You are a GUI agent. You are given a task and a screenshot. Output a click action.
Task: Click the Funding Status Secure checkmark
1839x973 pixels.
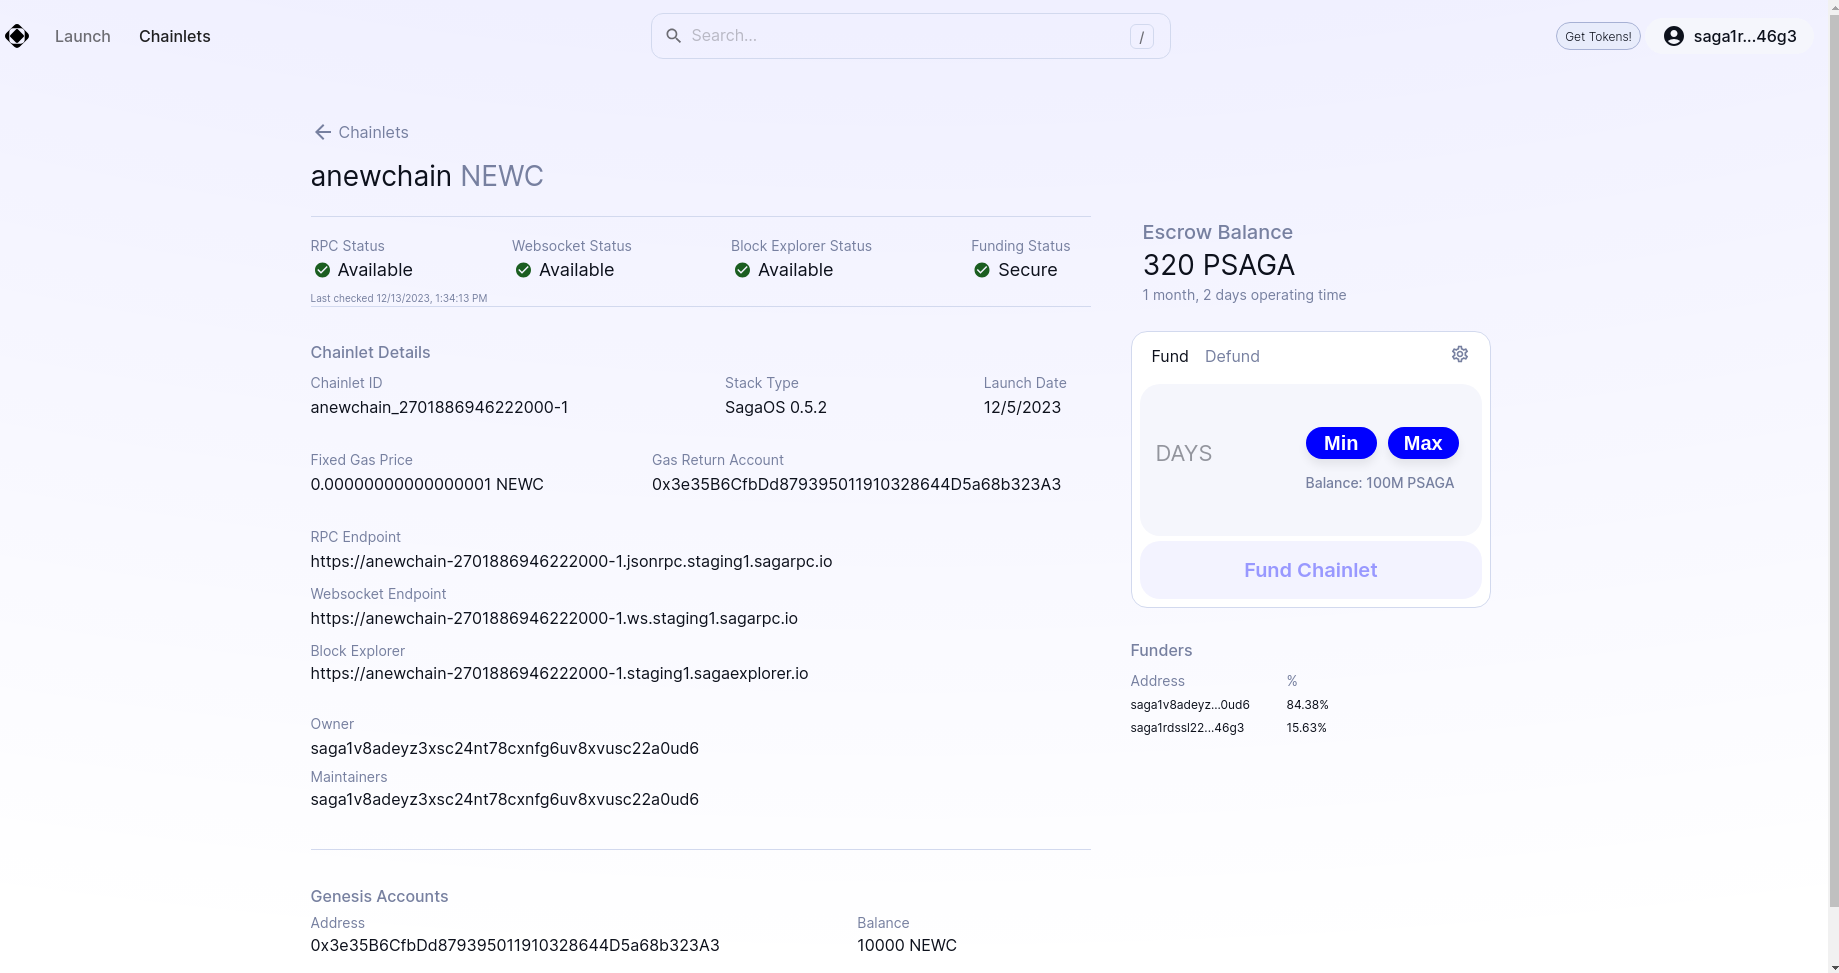click(x=982, y=270)
